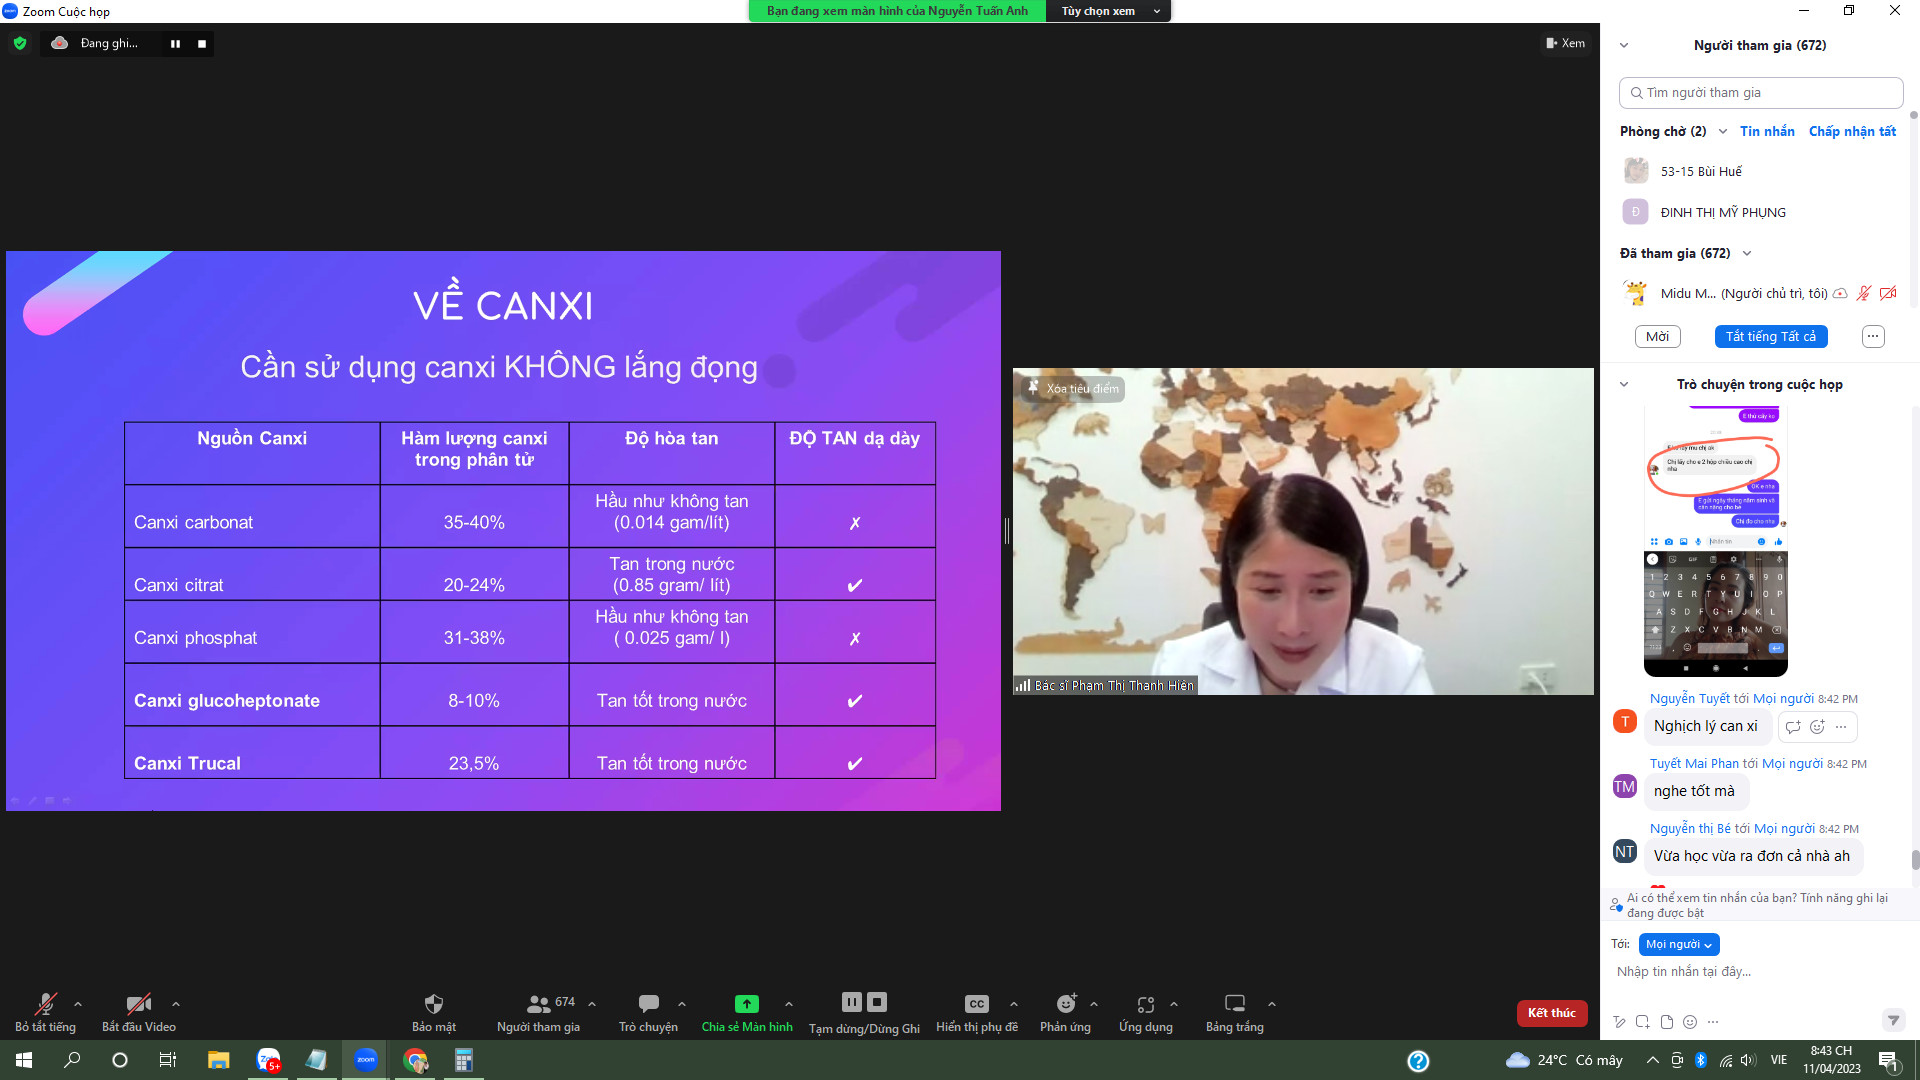Pause the recording in top-left indicator
The width and height of the screenshot is (1920, 1080).
[175, 44]
